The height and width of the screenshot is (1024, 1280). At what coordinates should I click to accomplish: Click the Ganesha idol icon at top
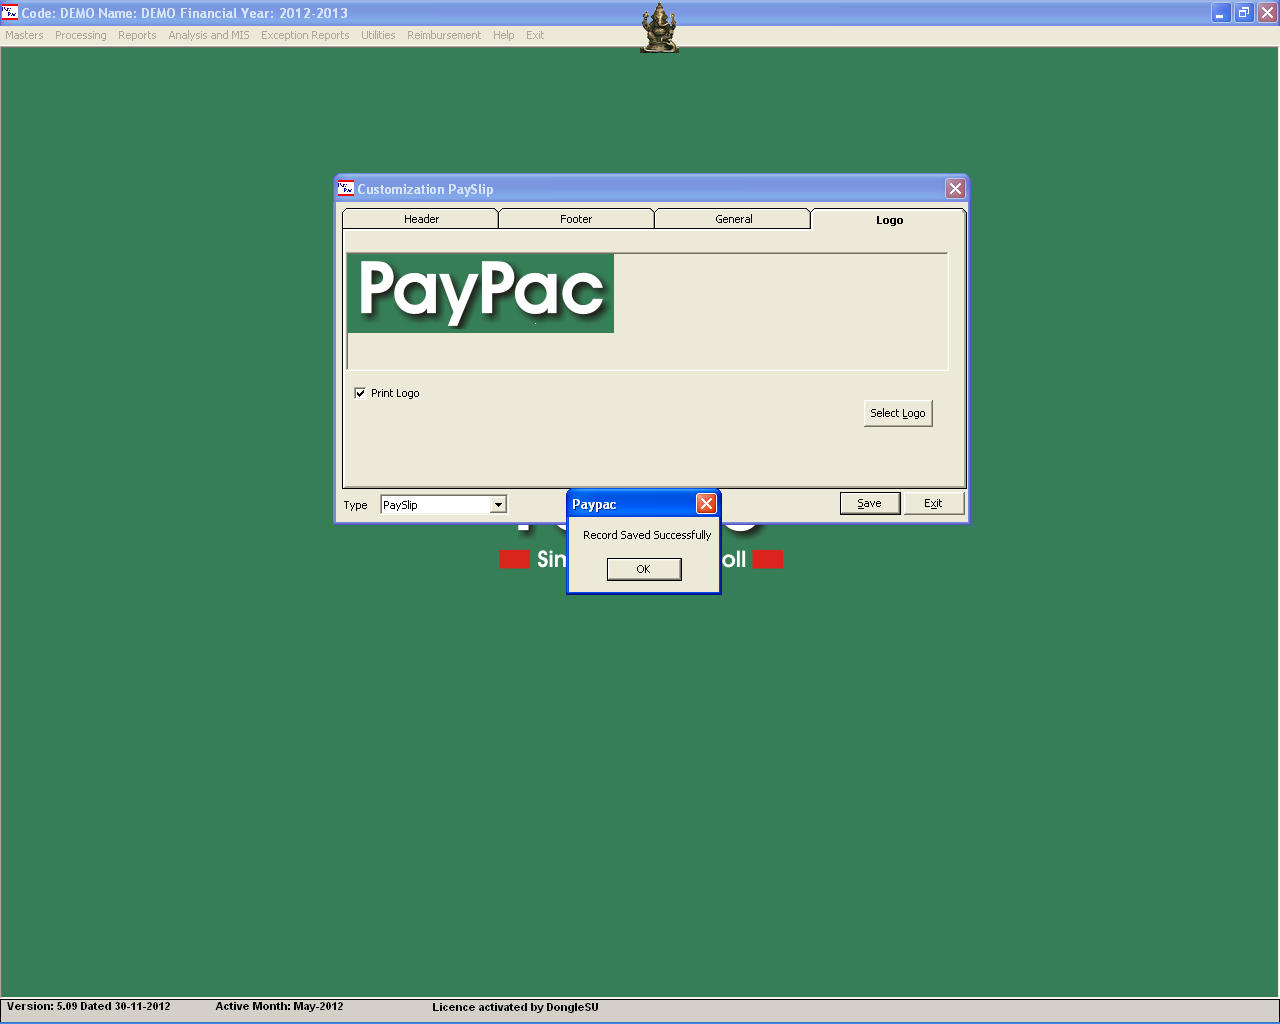click(x=659, y=28)
